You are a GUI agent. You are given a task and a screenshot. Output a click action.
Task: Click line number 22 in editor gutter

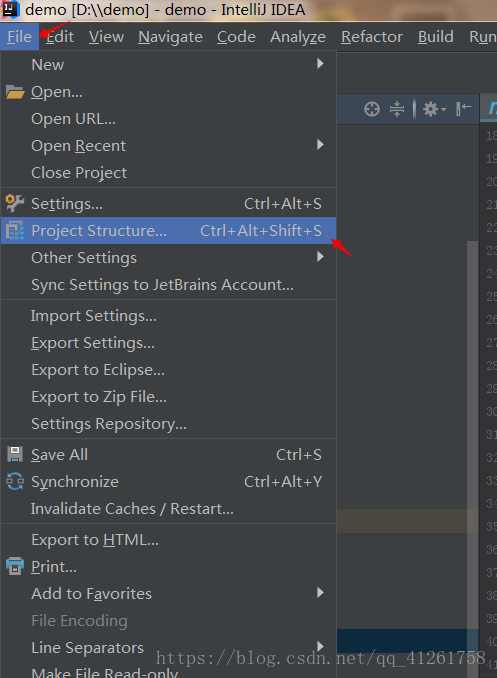tap(491, 227)
